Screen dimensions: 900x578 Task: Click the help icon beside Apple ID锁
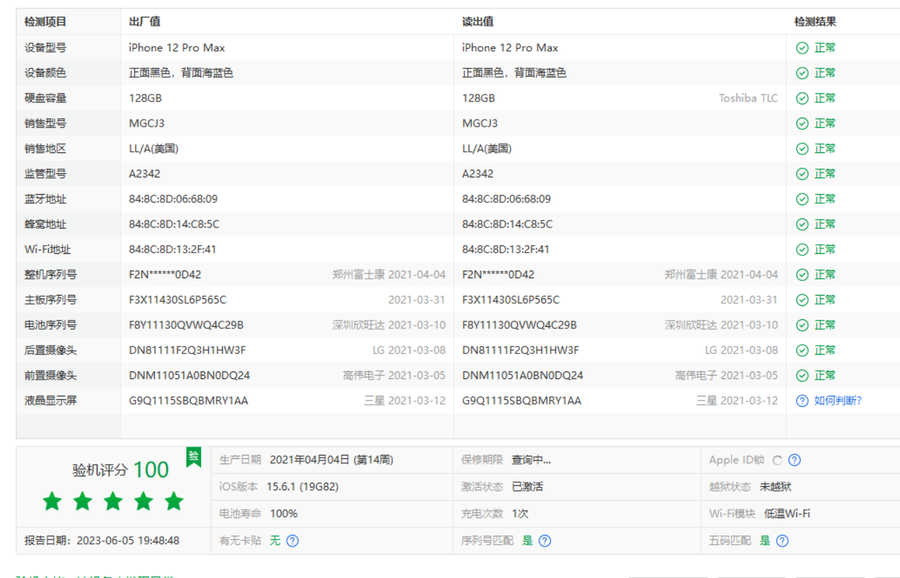794,460
